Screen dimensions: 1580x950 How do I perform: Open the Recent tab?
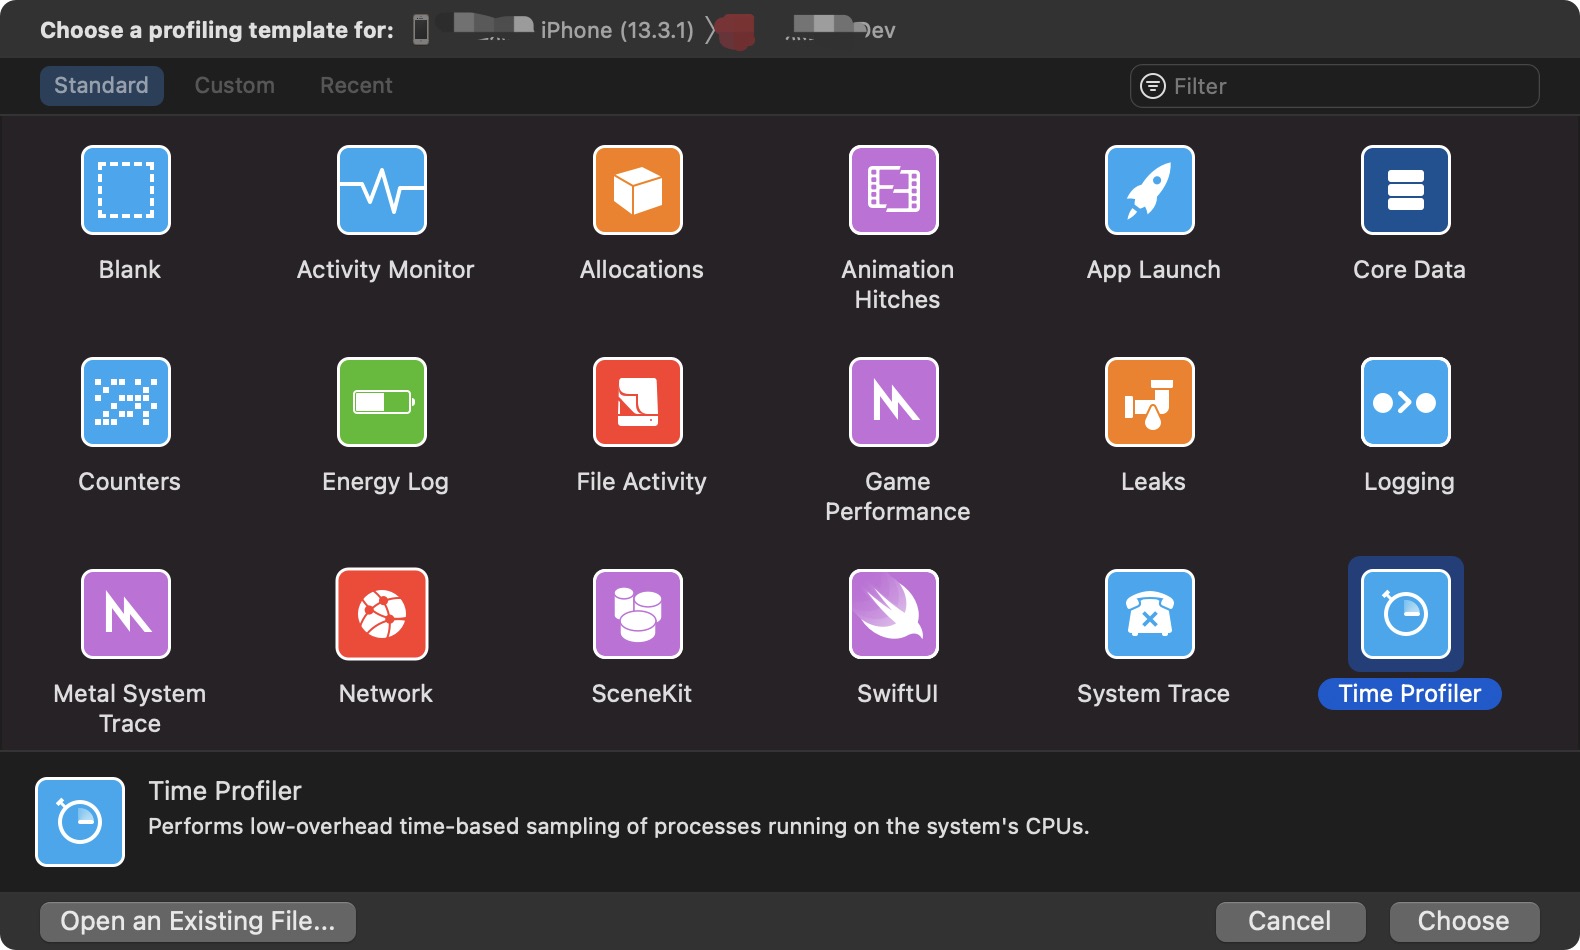point(356,86)
